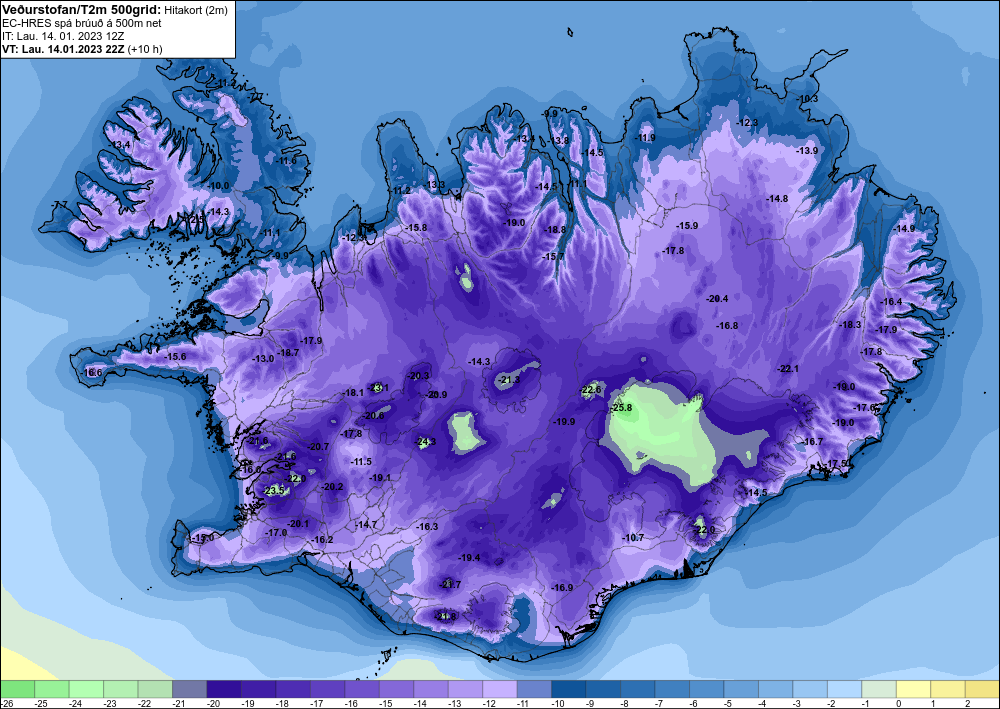Click the -7.7 temperature label in the Westfjords

tap(59, 205)
